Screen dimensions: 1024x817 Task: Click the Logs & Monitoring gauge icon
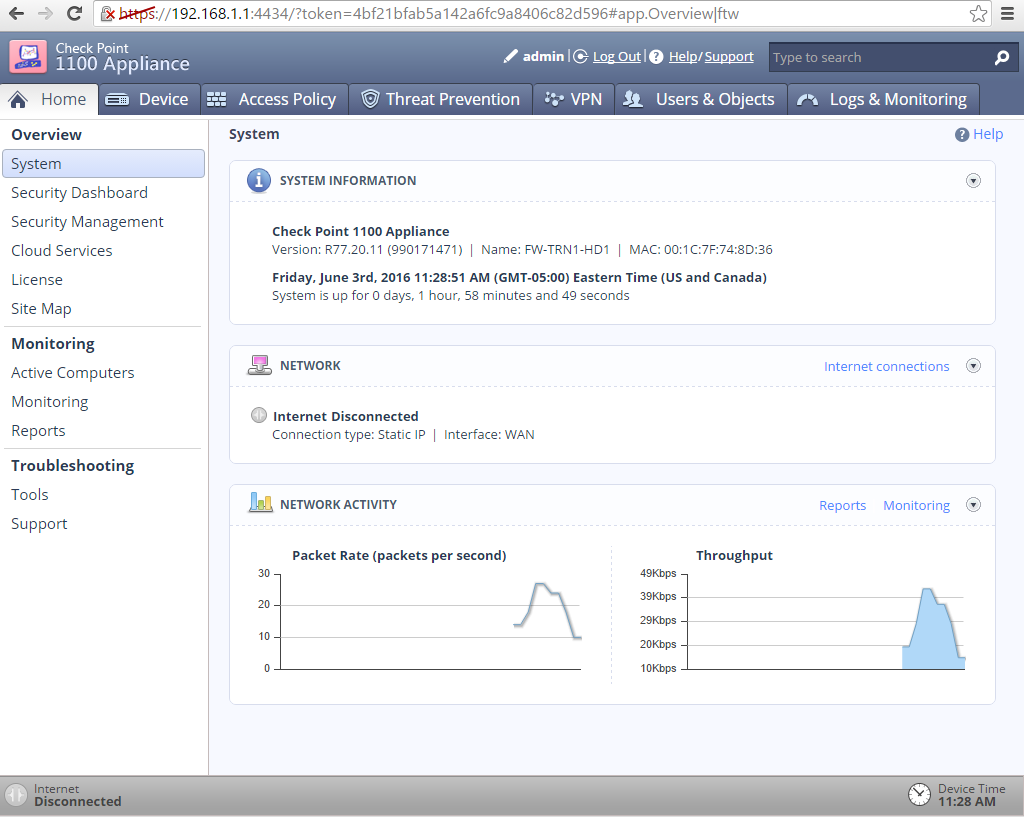tap(808, 100)
